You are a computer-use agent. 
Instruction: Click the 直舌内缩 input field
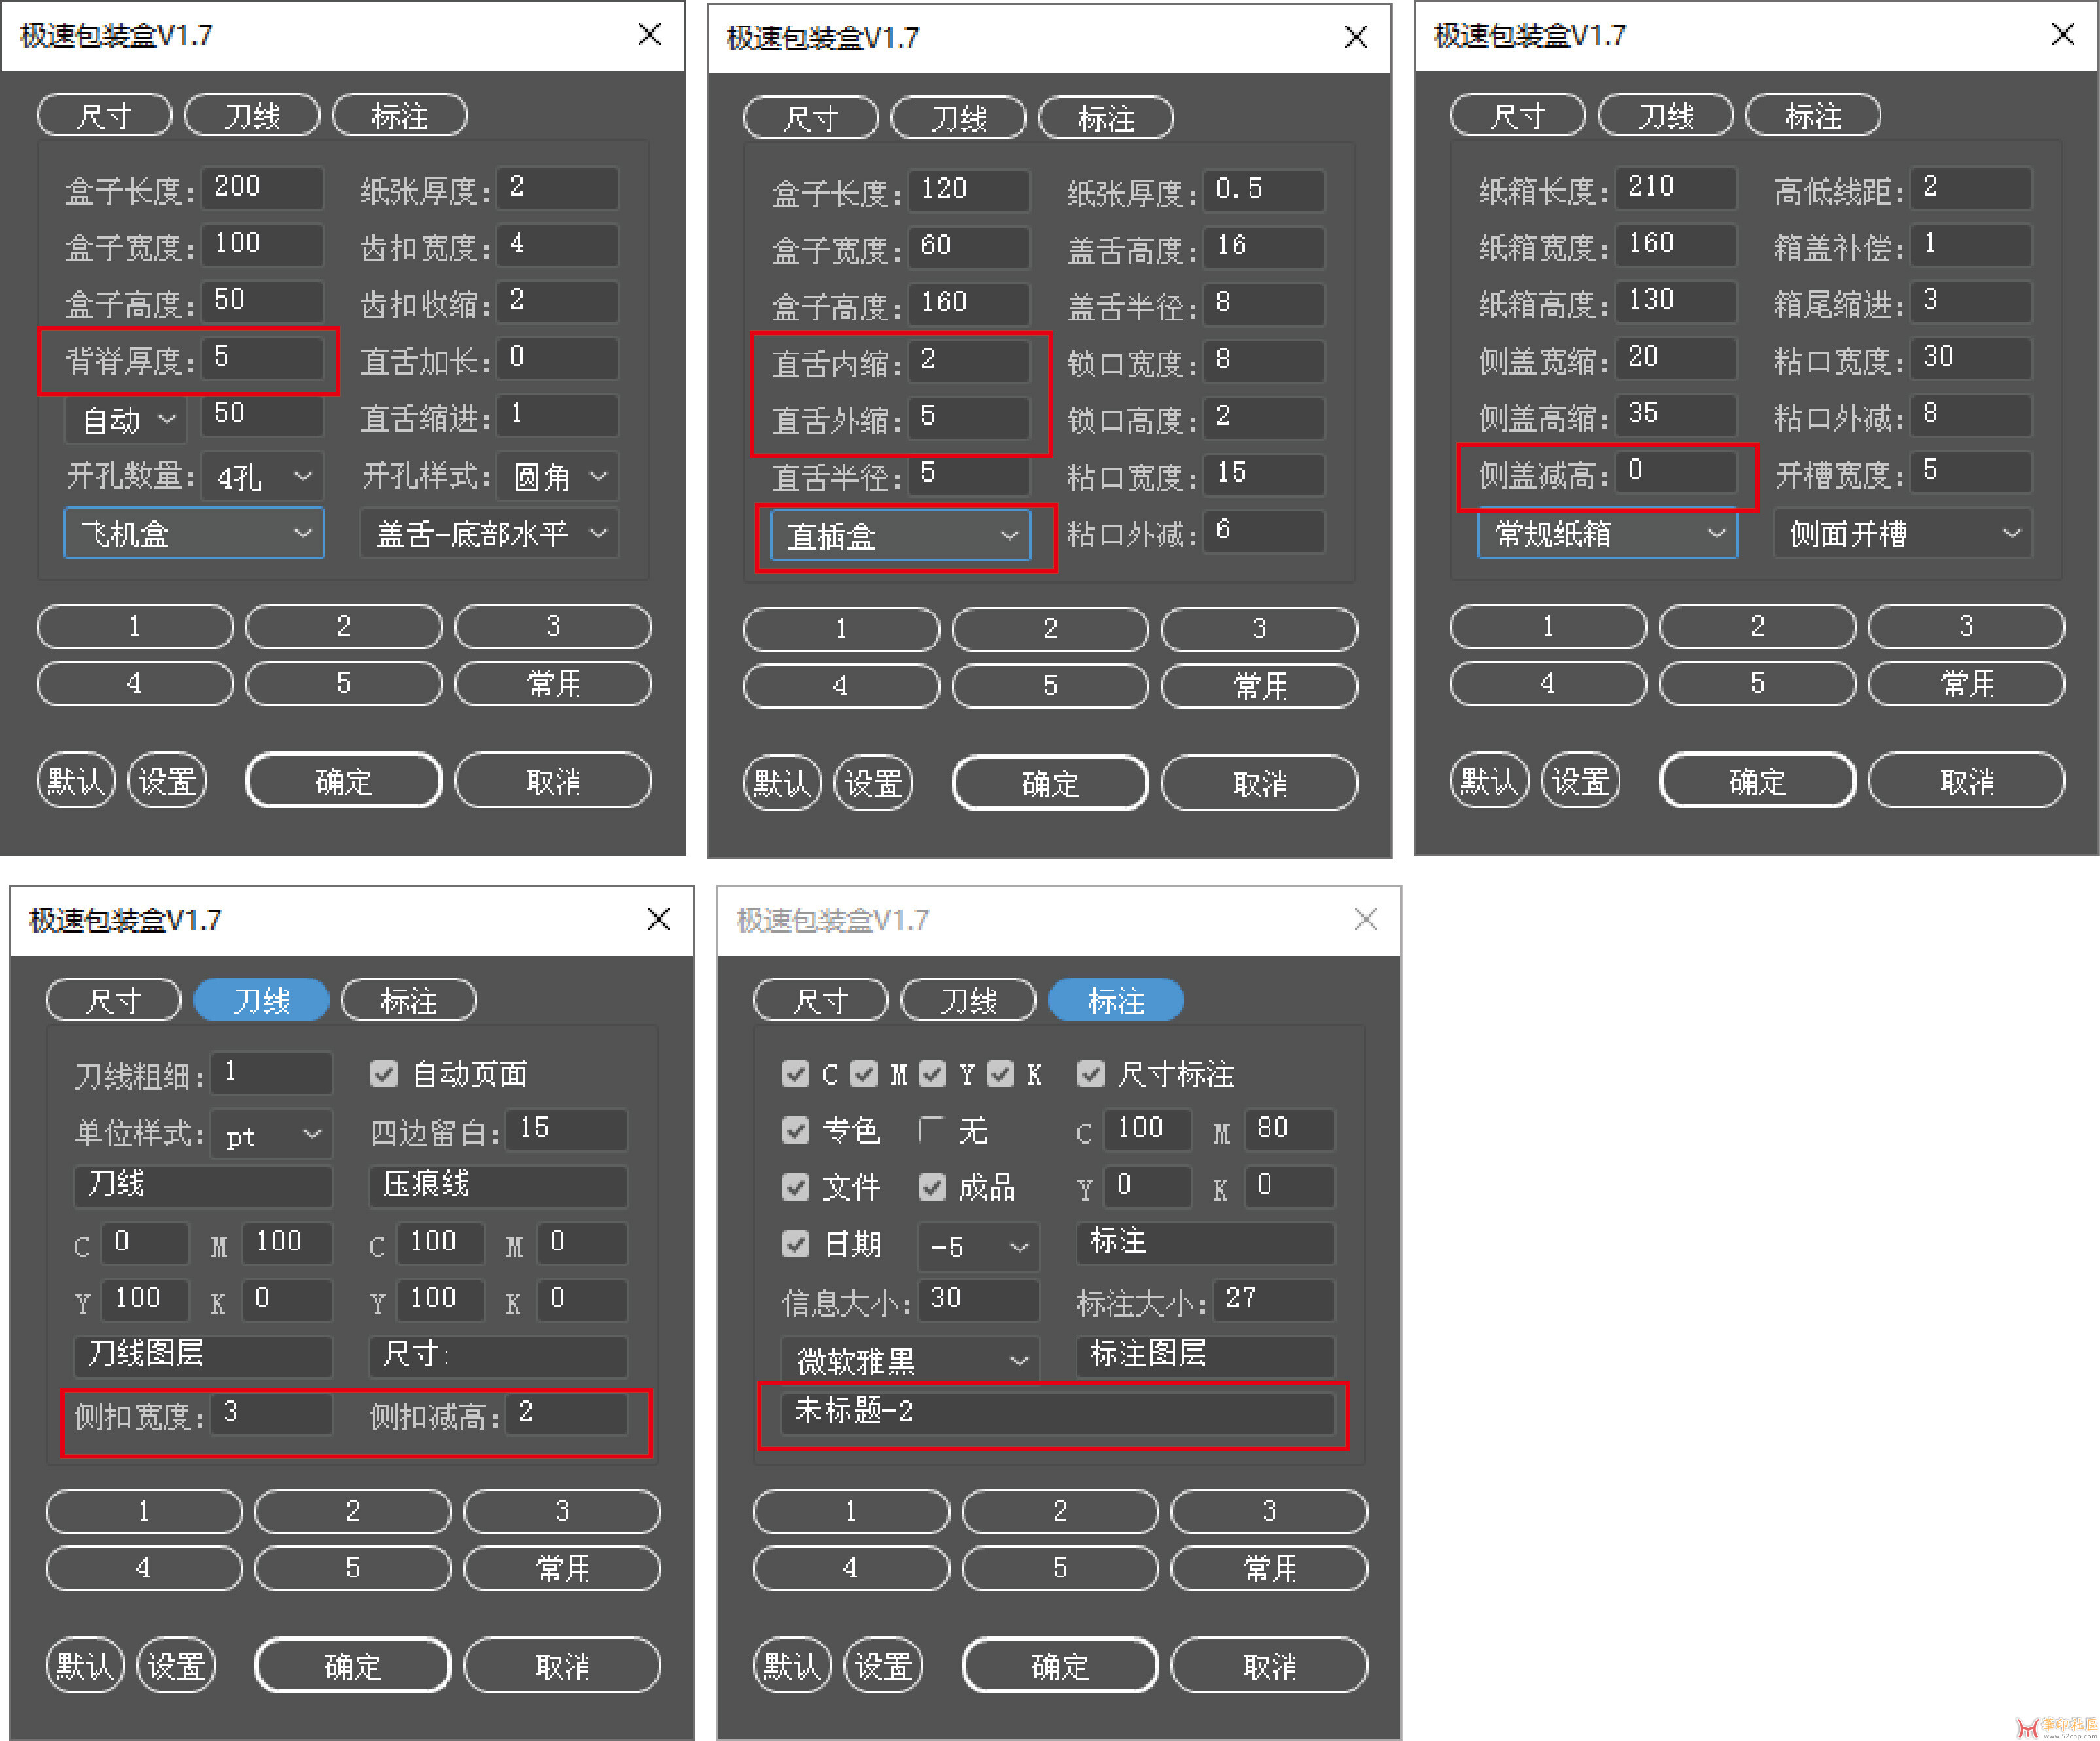pos(968,361)
